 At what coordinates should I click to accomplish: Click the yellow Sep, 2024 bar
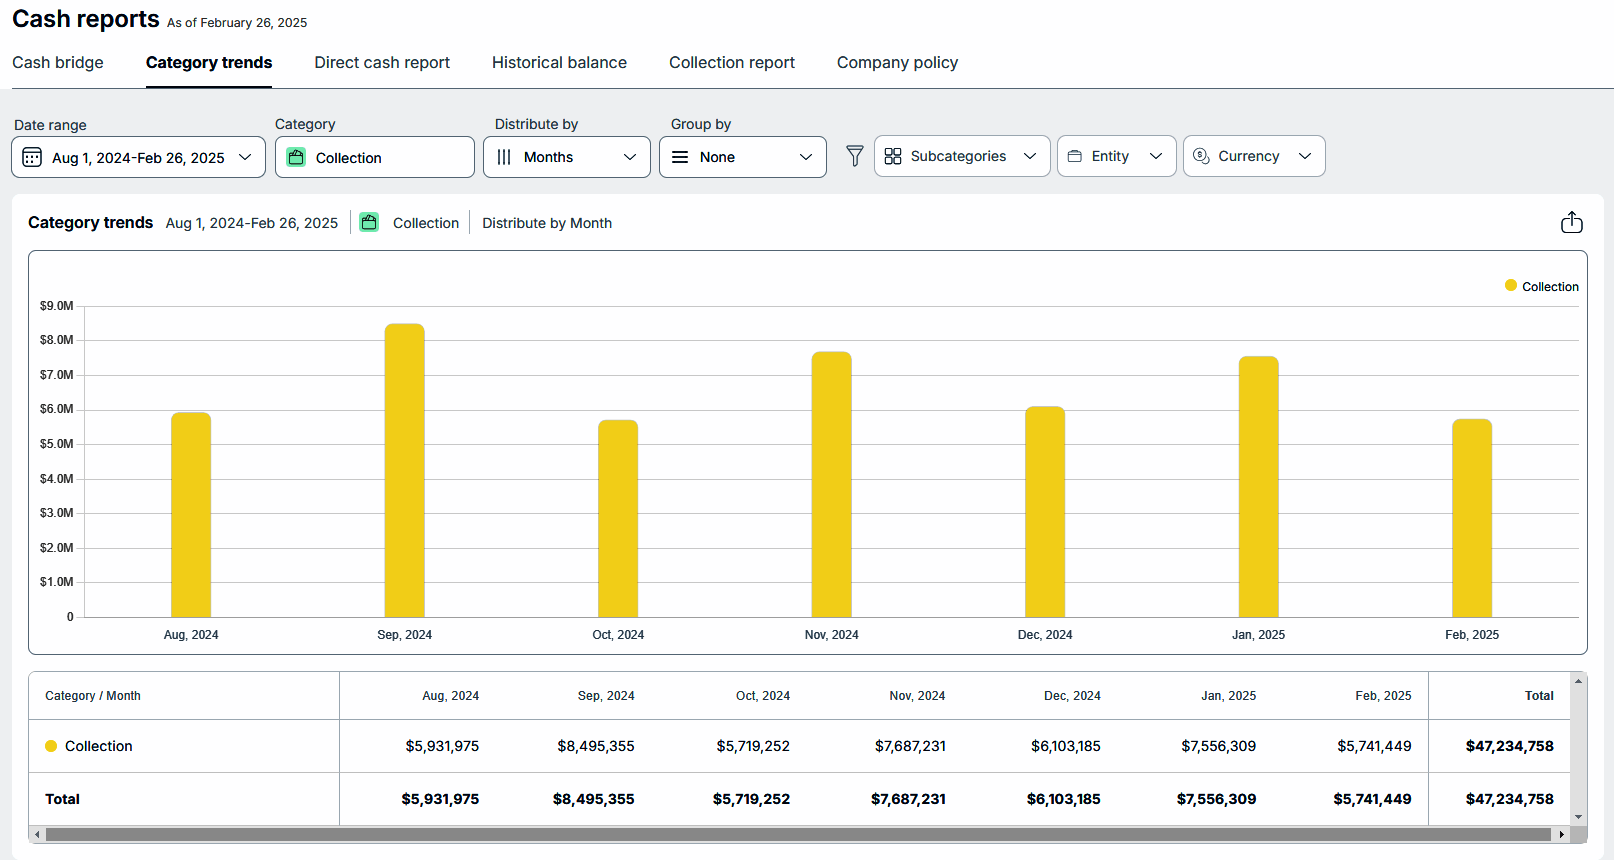(x=404, y=470)
